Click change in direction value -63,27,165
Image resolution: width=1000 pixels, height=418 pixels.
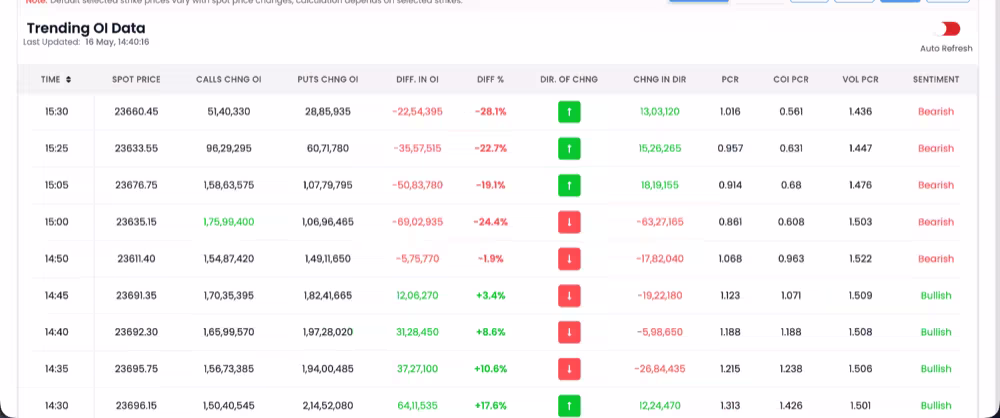659,222
